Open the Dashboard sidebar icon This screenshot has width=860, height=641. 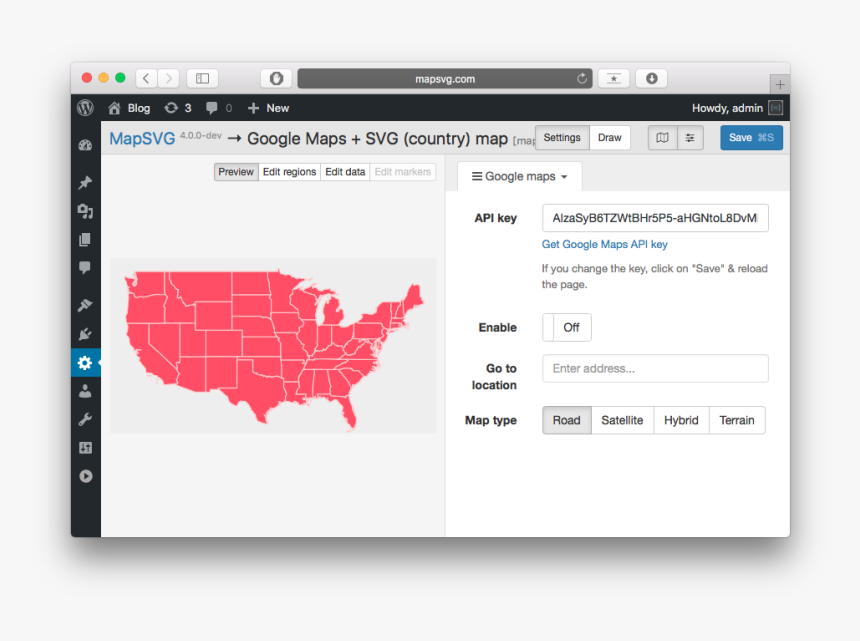pyautogui.click(x=85, y=145)
